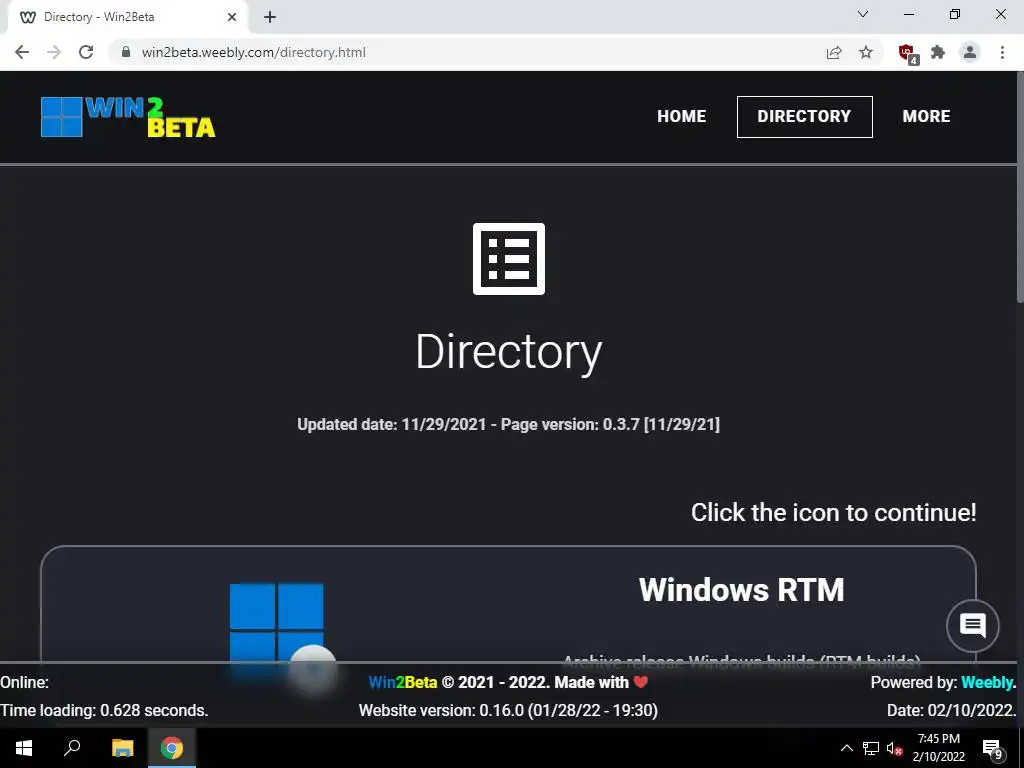Viewport: 1024px width, 768px height.
Task: Open File Explorer from taskbar
Action: (122, 748)
